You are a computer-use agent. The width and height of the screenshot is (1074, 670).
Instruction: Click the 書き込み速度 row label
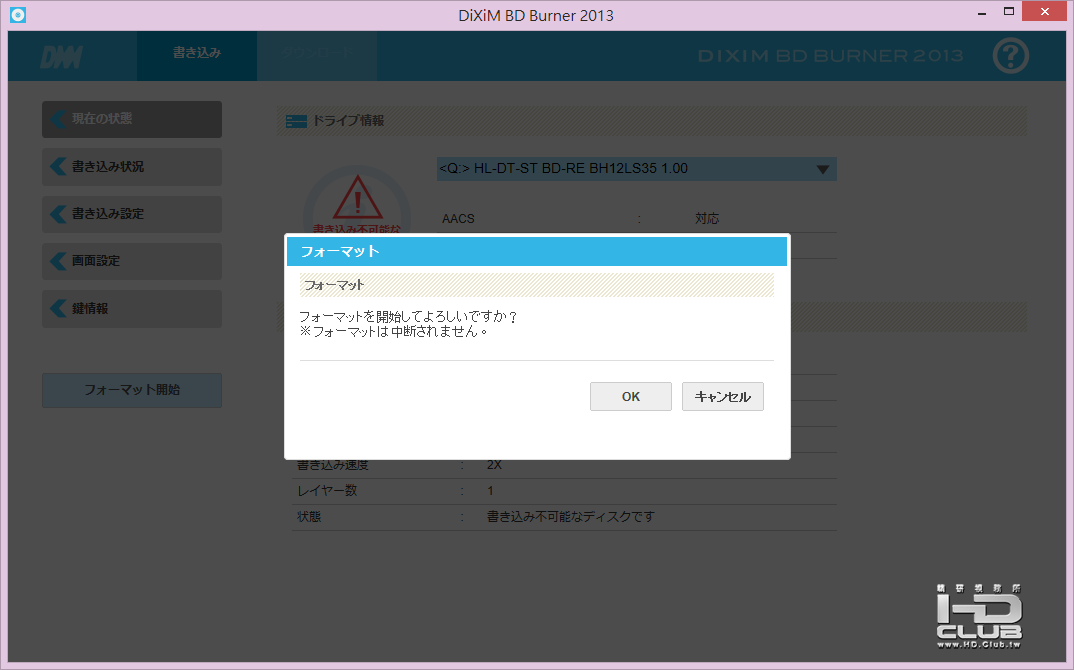click(332, 465)
